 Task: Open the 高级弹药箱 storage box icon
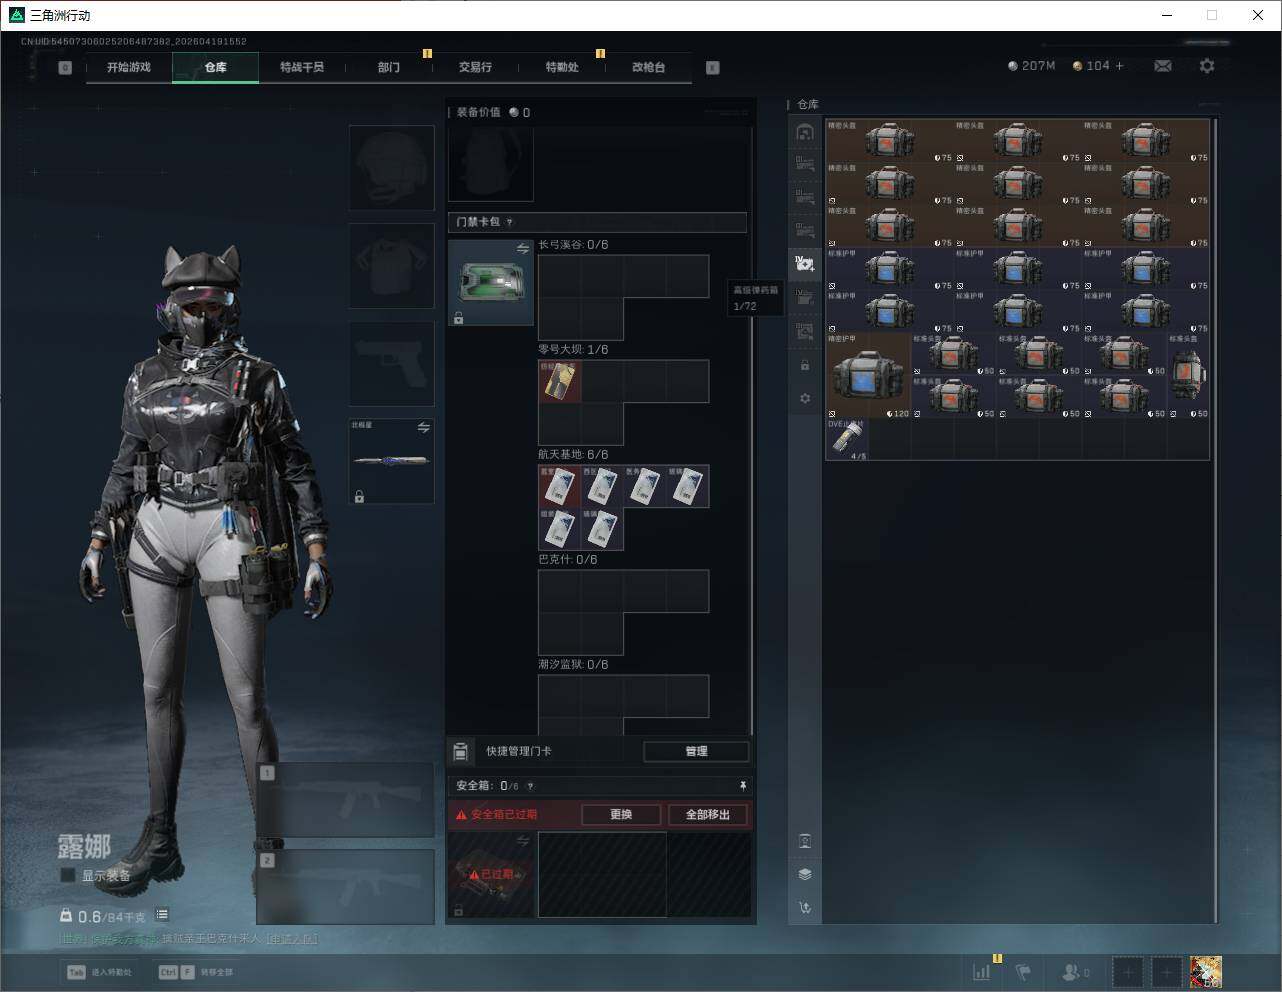(805, 297)
